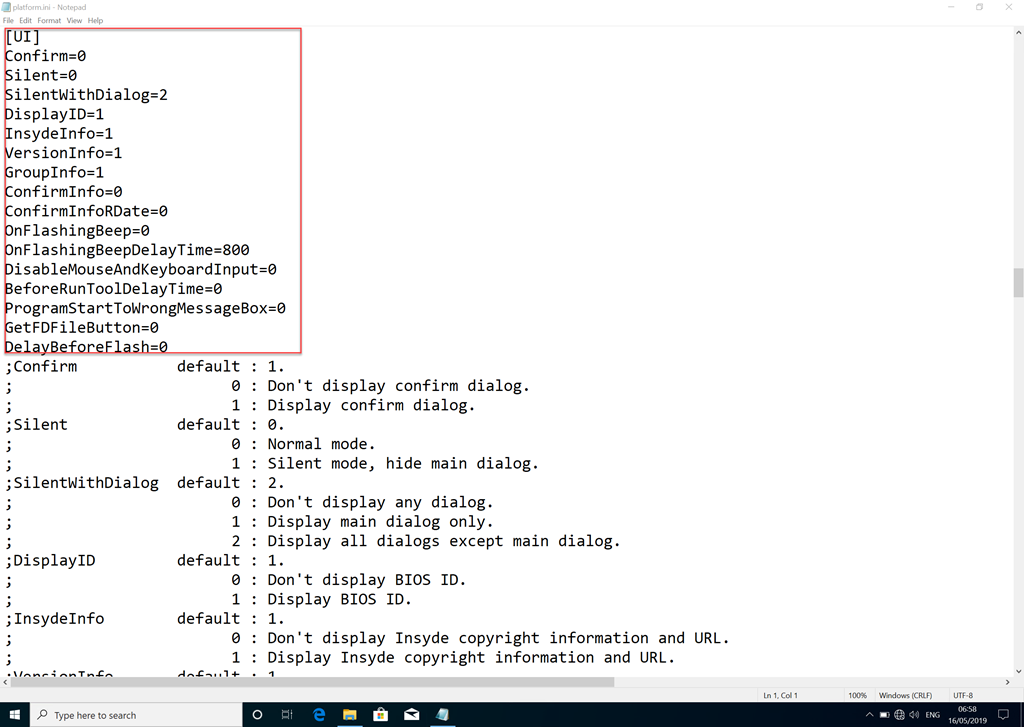Open the Microsoft Store
Image resolution: width=1024 pixels, height=727 pixels.
click(x=380, y=715)
